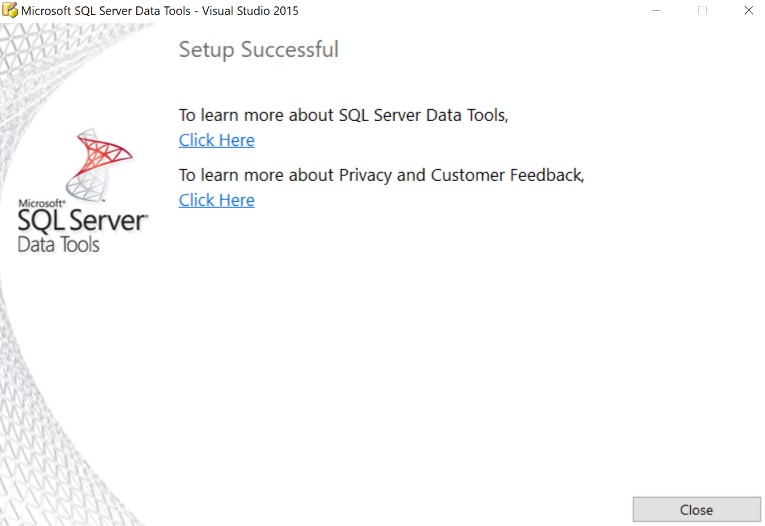This screenshot has width=765, height=526.
Task: Click the installer icon in the title bar
Action: click(x=11, y=10)
